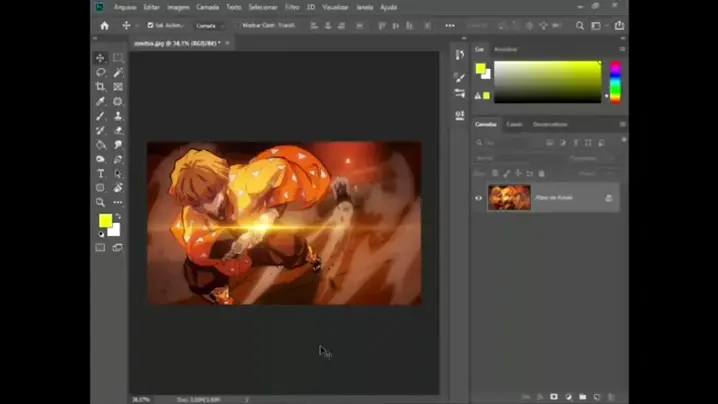Open the workspace switcher dropdown
The width and height of the screenshot is (718, 404).
tap(597, 26)
